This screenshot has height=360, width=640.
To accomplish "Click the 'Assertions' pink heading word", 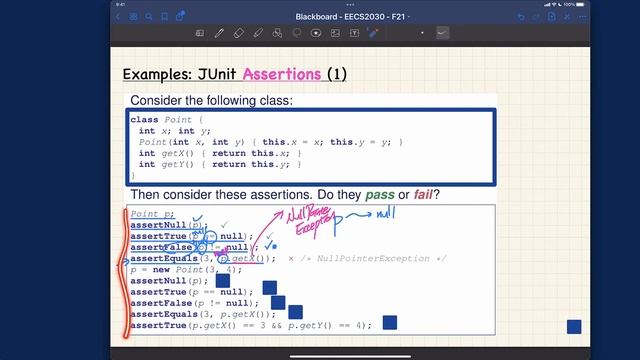I will [282, 74].
